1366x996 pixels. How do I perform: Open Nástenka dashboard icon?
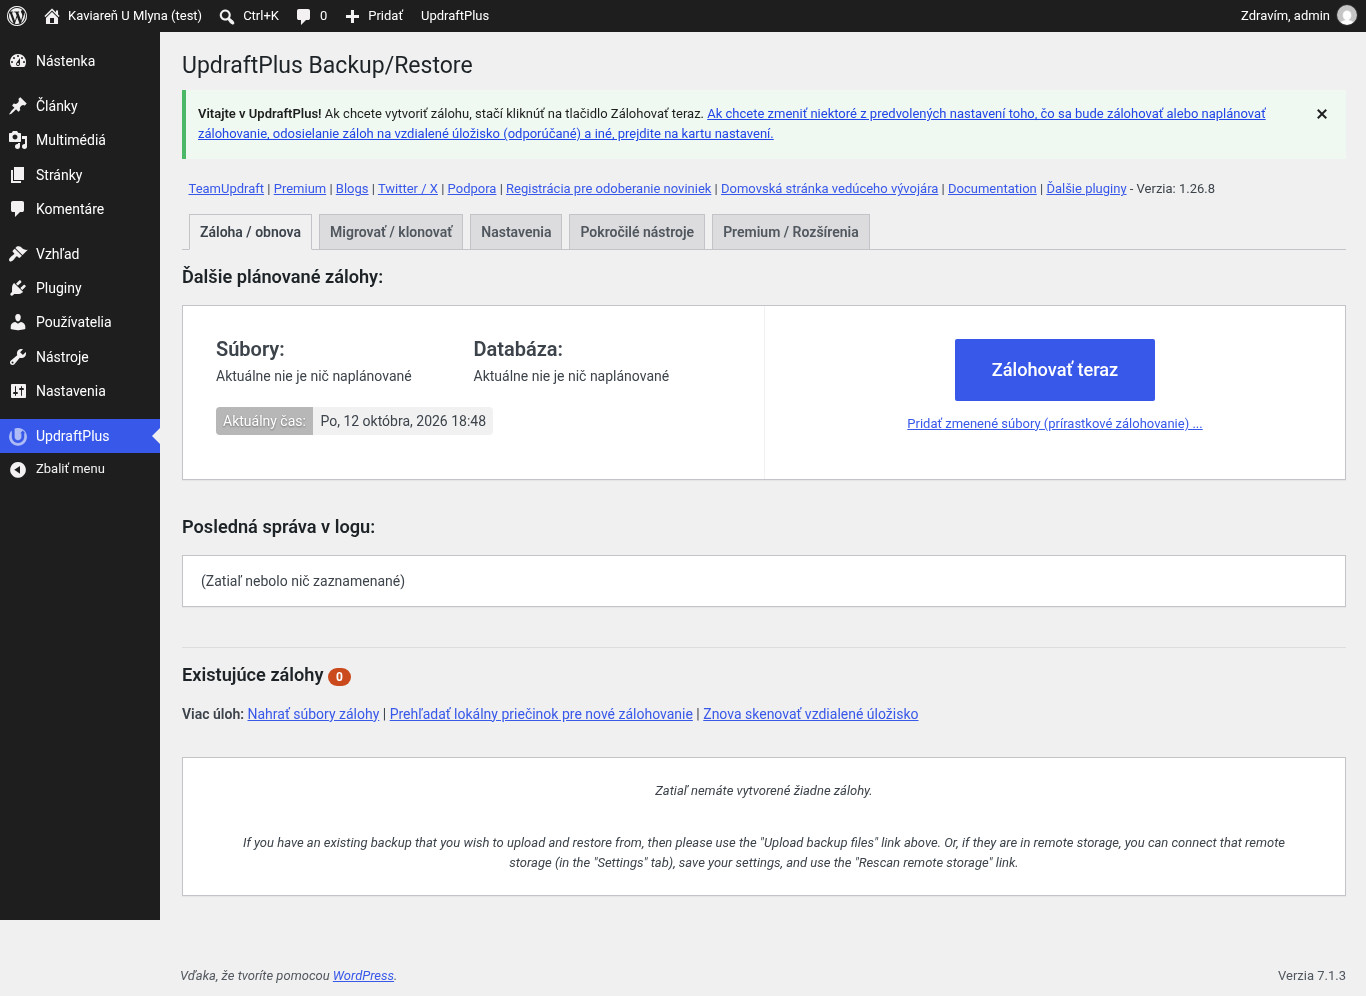tap(18, 61)
